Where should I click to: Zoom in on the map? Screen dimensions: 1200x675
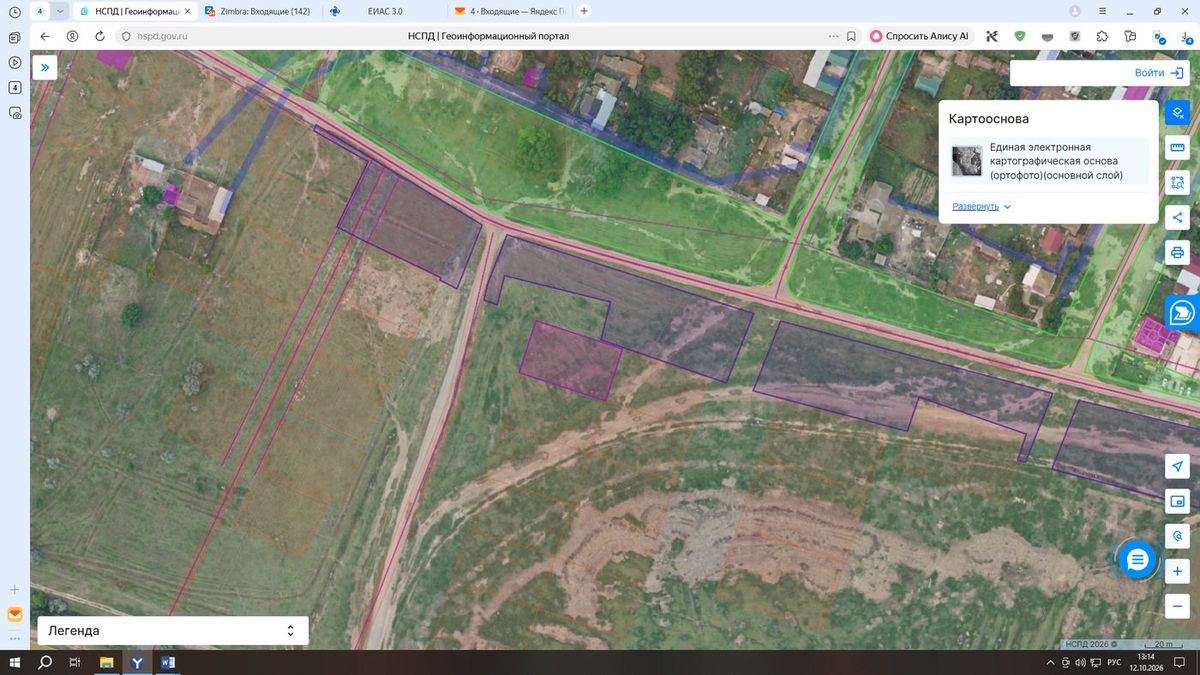[1177, 571]
